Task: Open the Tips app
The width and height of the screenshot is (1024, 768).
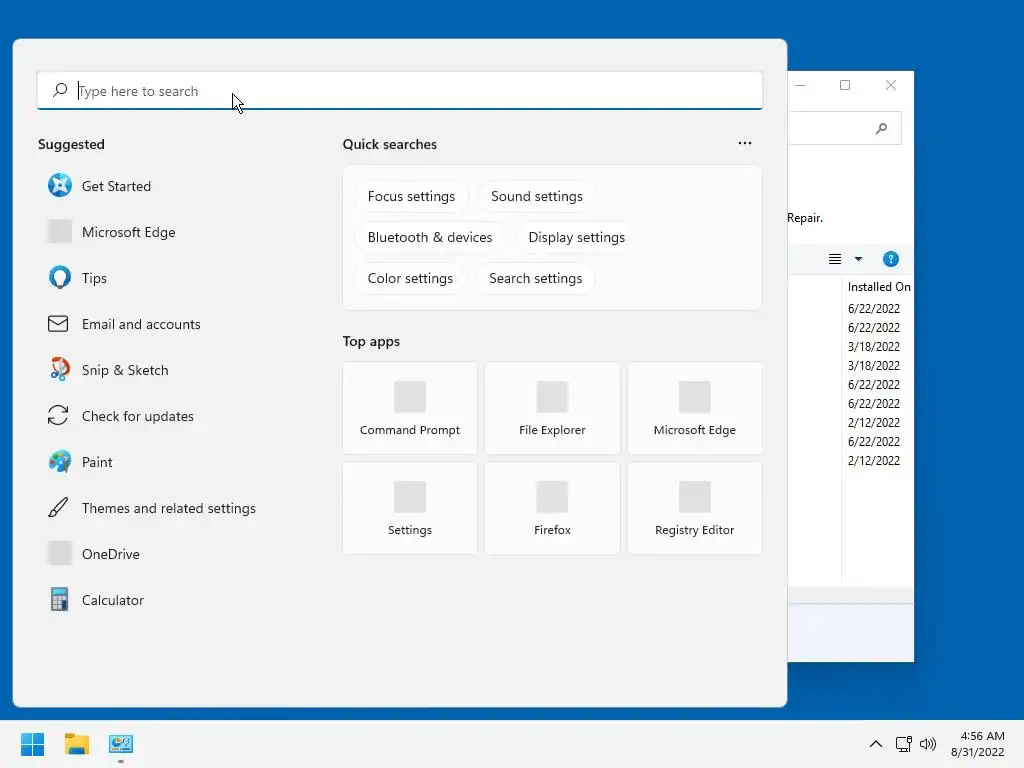Action: [x=77, y=278]
